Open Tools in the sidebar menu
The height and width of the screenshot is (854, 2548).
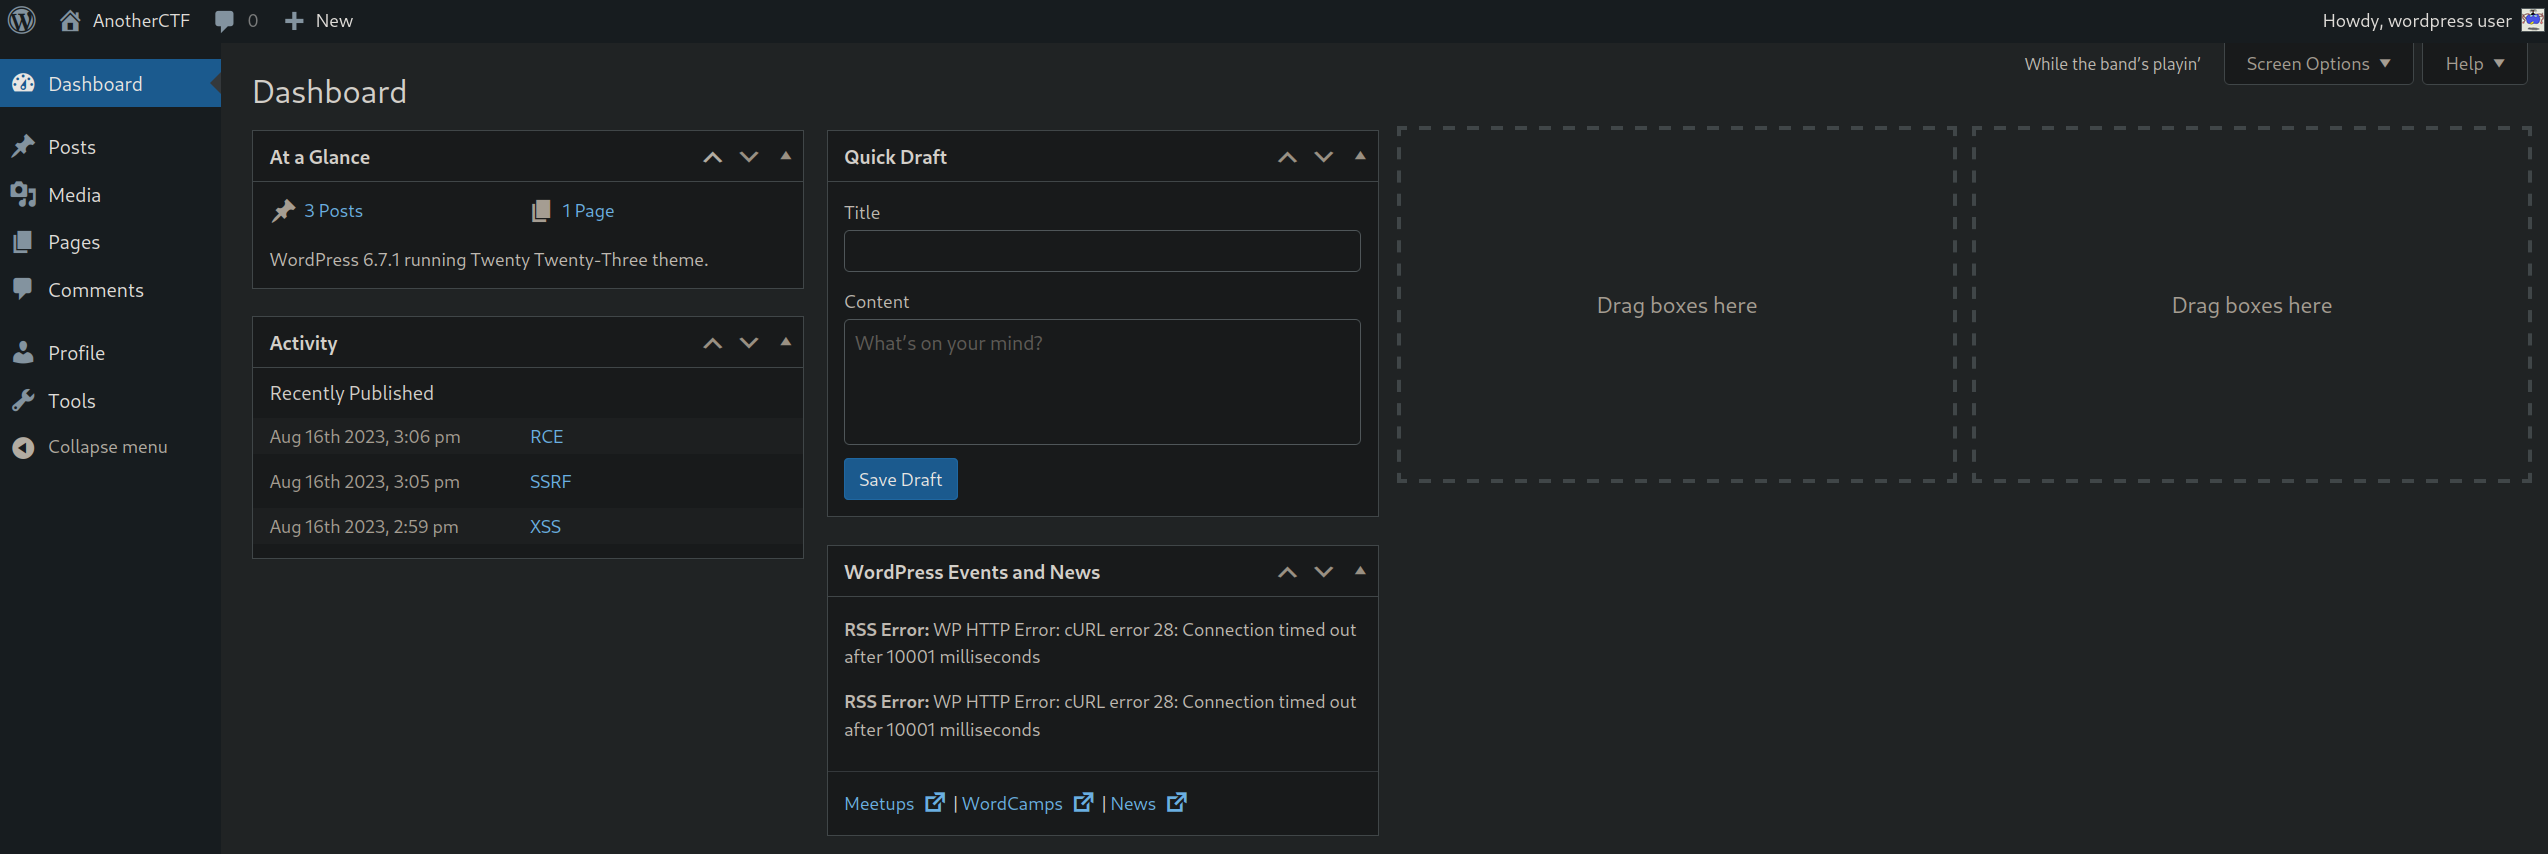[x=72, y=401]
